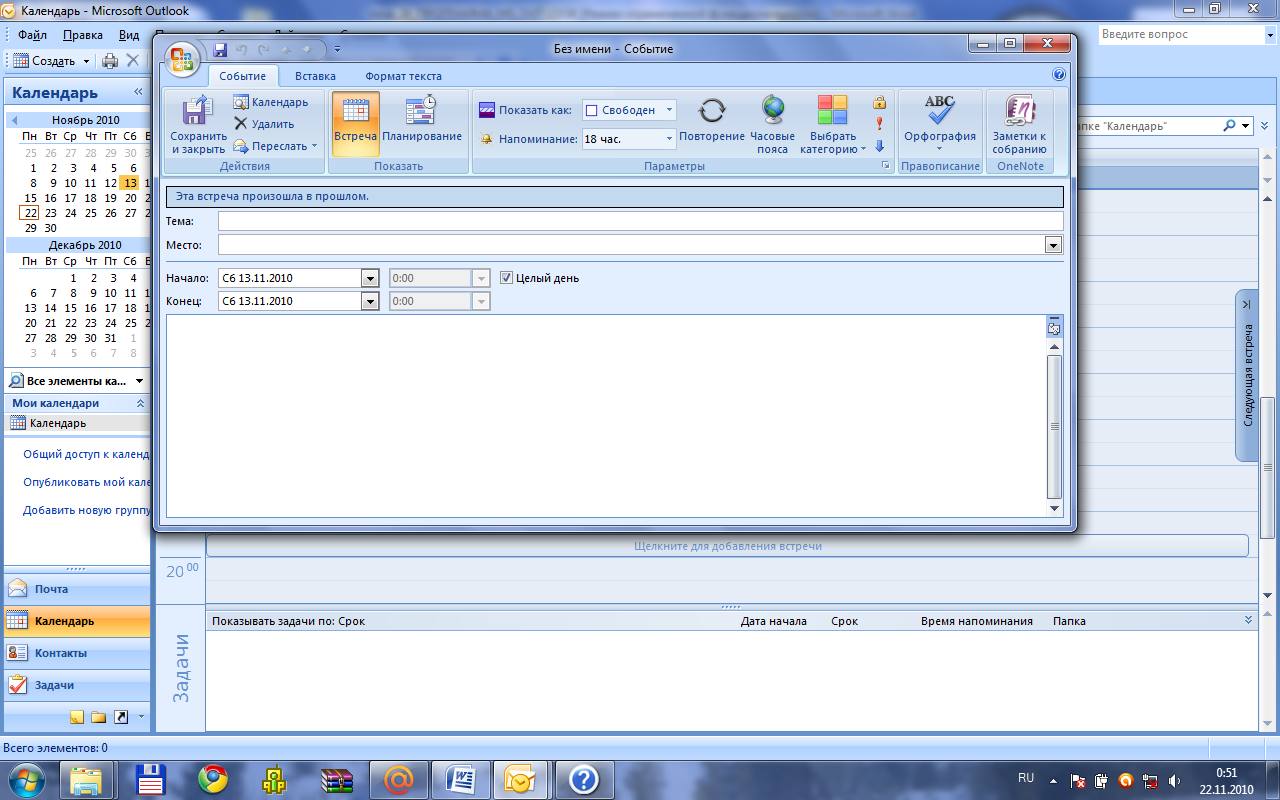Open Windows Start button
This screenshot has height=800, width=1280.
(x=26, y=779)
